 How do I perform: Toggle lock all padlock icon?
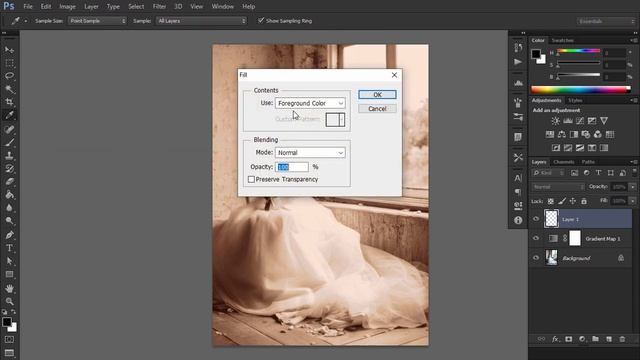584,201
